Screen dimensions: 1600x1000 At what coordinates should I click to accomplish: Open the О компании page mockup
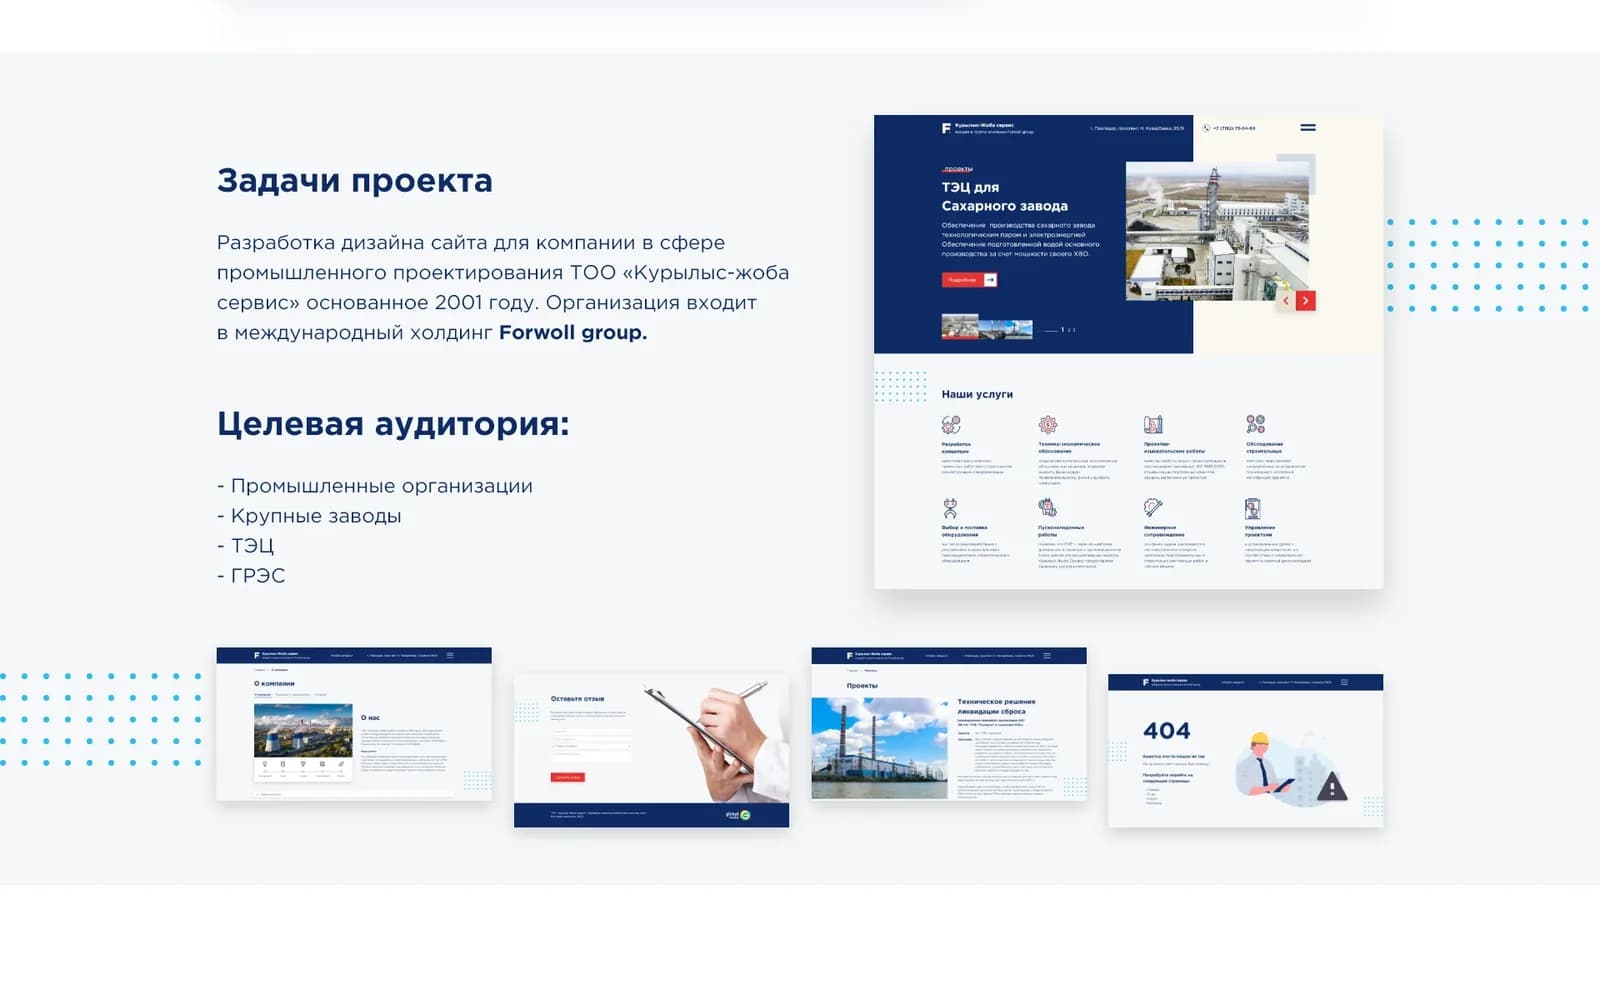tap(354, 724)
